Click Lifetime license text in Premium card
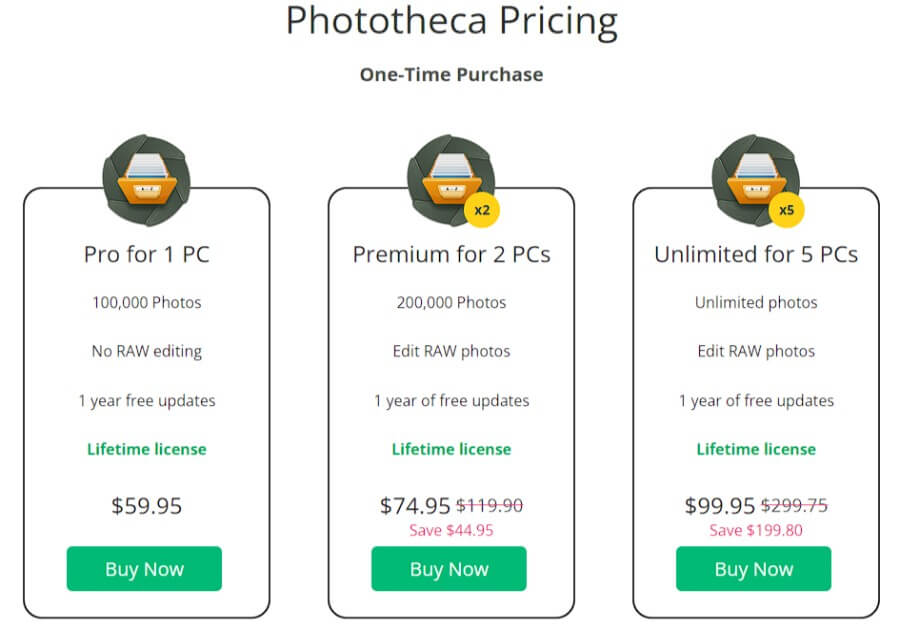 451,449
